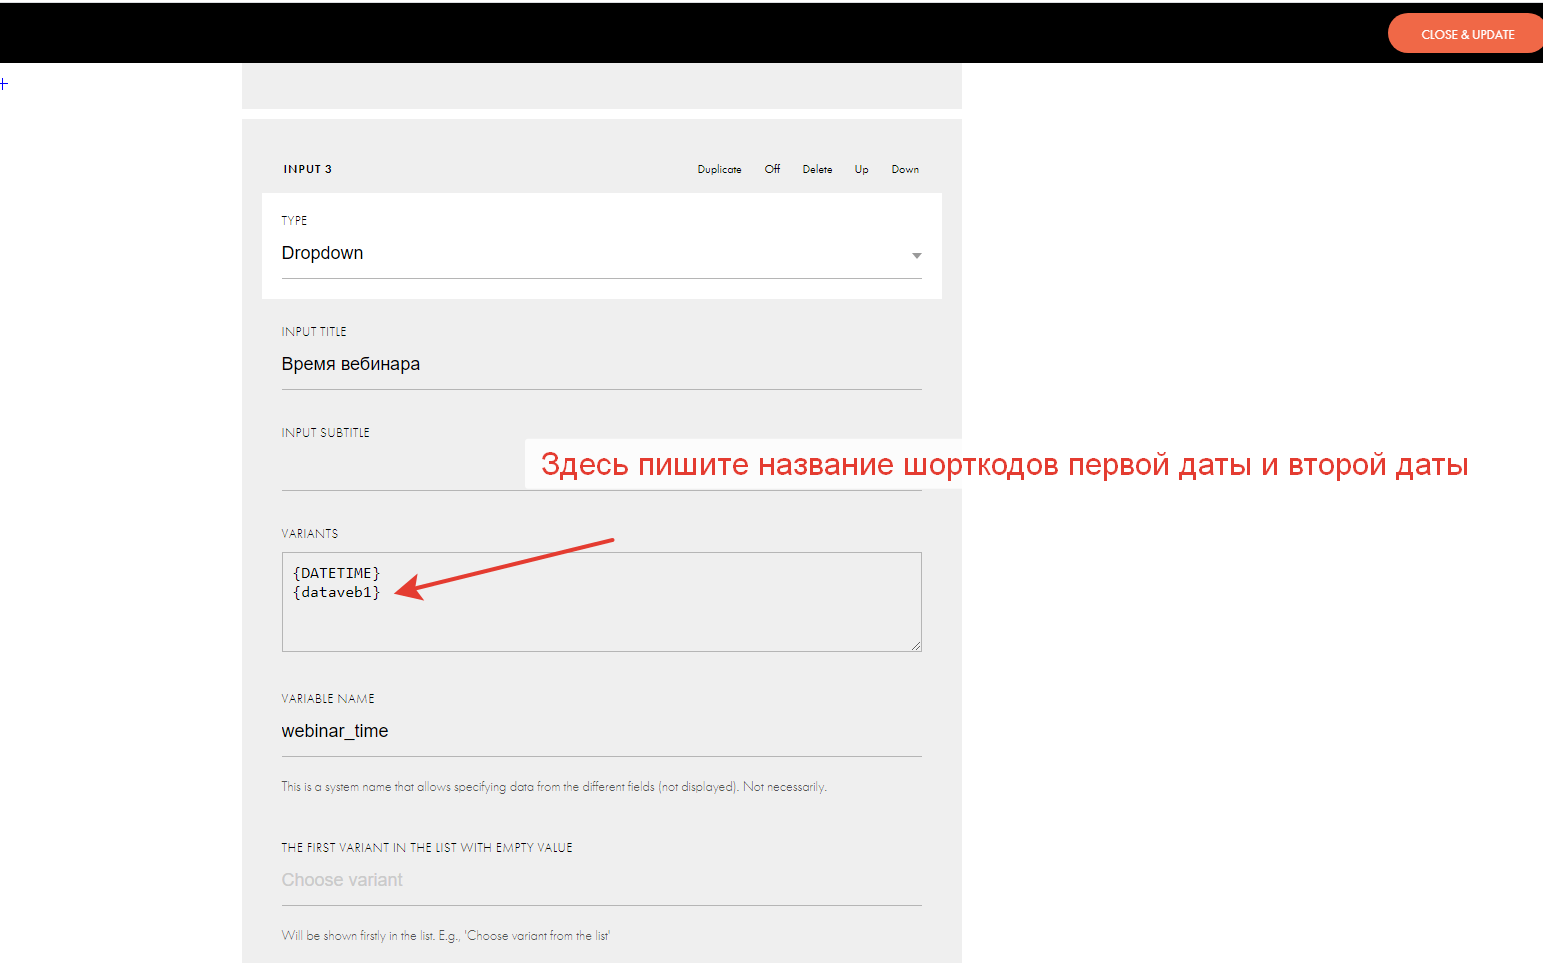Edit the Variable Name field webinar_time

[601, 732]
